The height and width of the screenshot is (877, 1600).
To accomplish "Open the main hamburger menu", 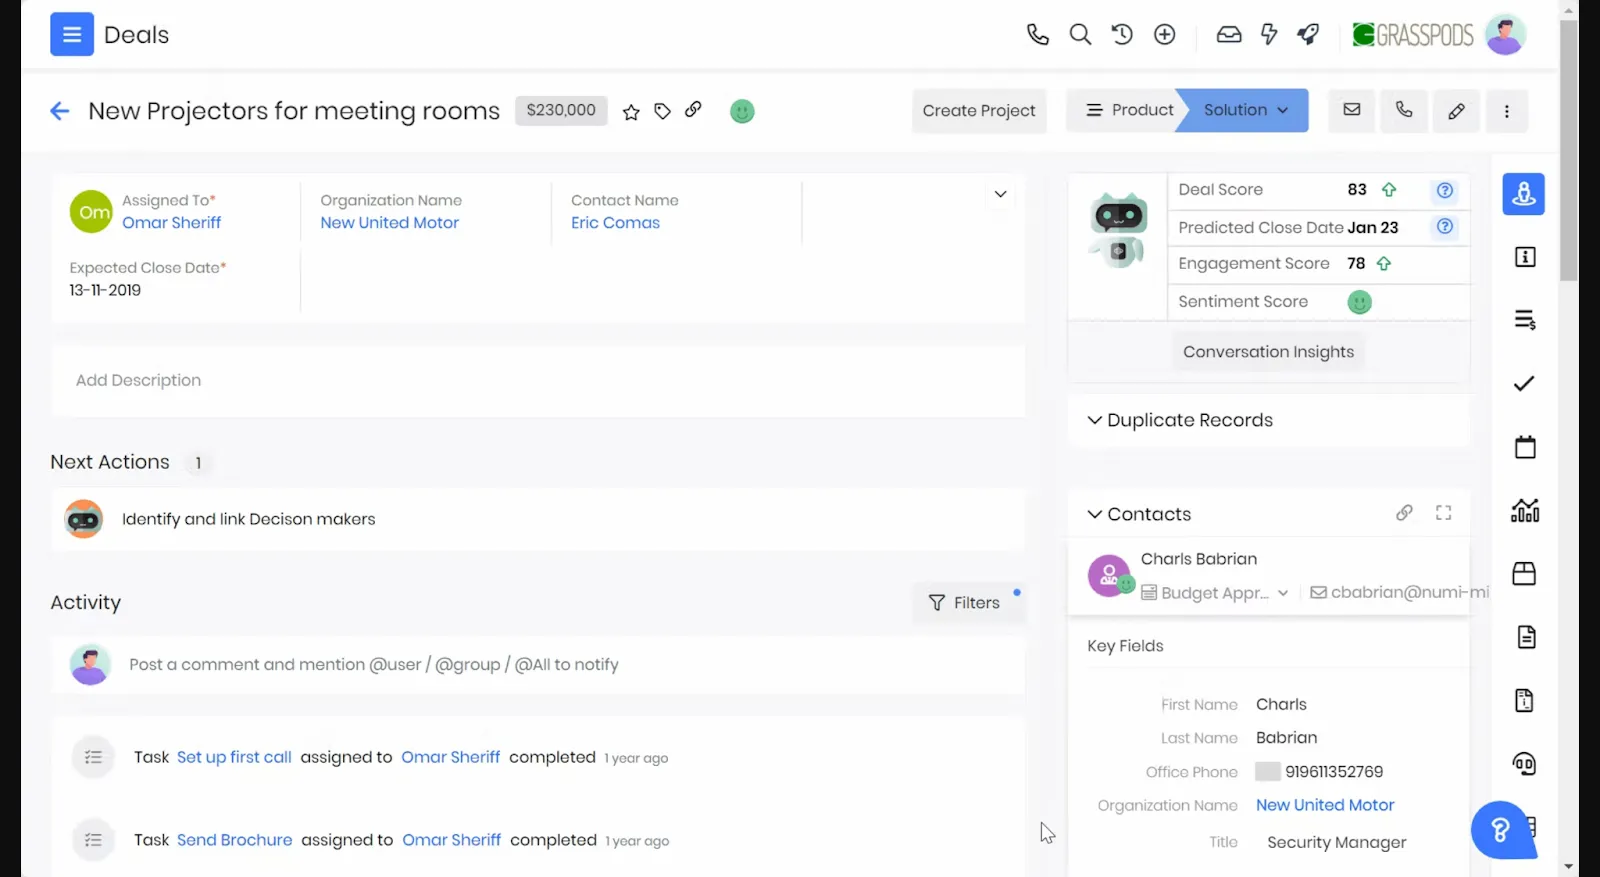I will point(72,35).
